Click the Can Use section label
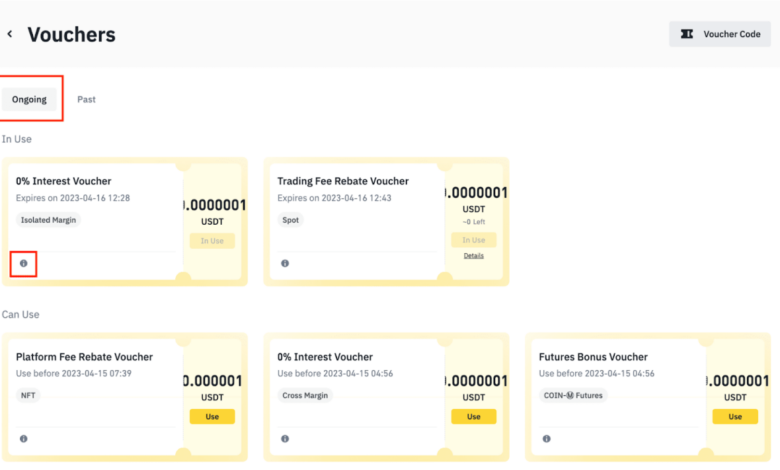The width and height of the screenshot is (780, 470). tap(20, 314)
